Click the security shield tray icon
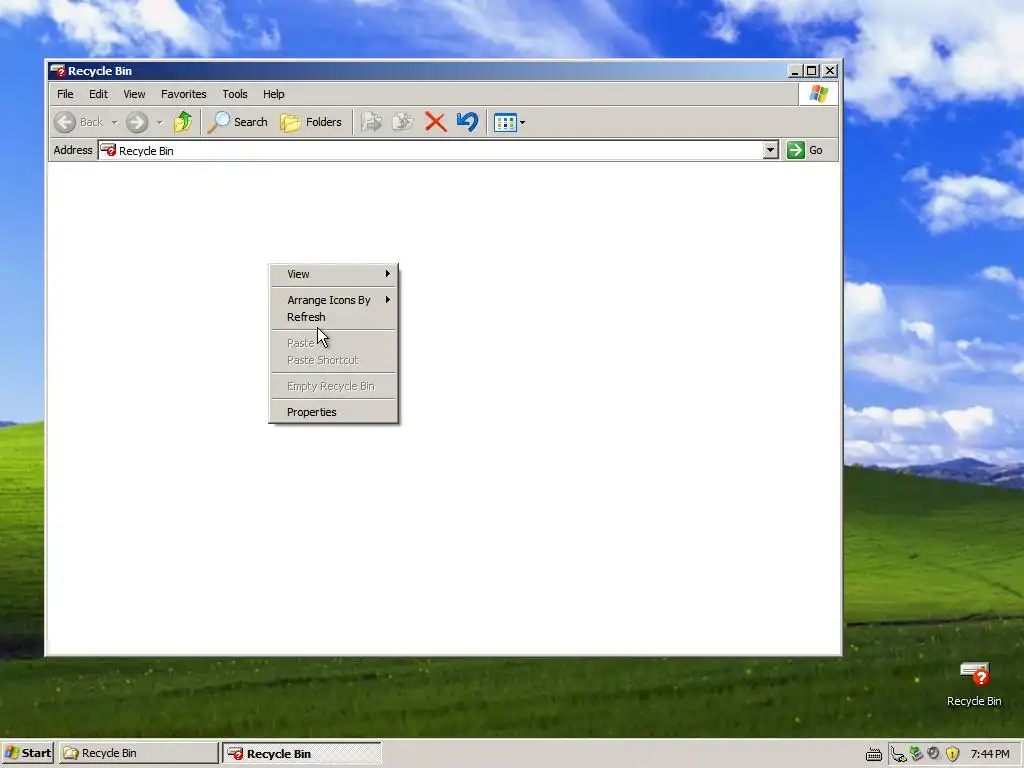This screenshot has height=768, width=1024. point(953,754)
